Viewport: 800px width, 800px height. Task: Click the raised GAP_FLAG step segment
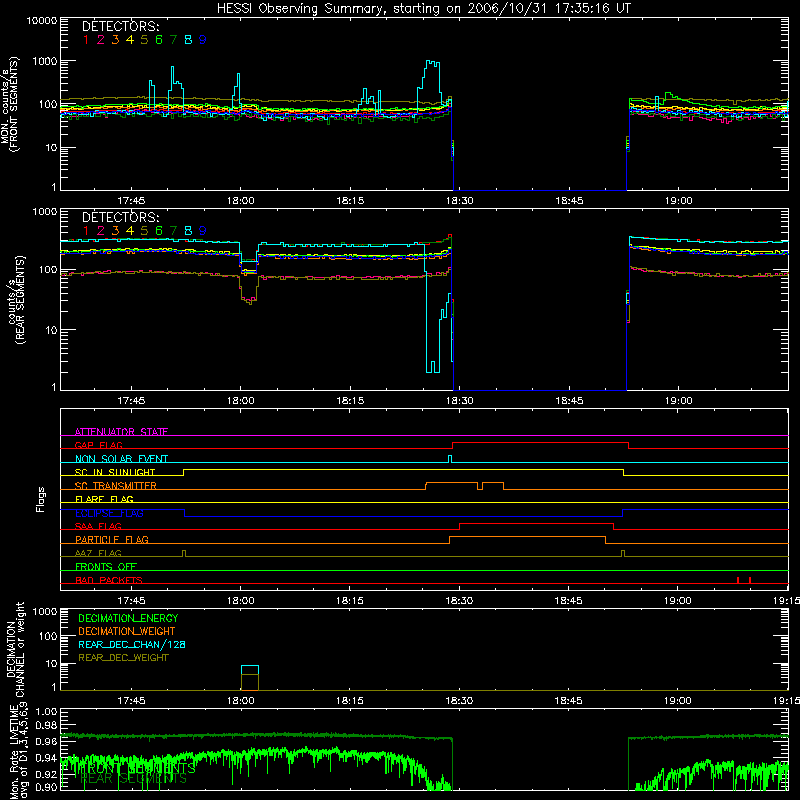(x=540, y=442)
